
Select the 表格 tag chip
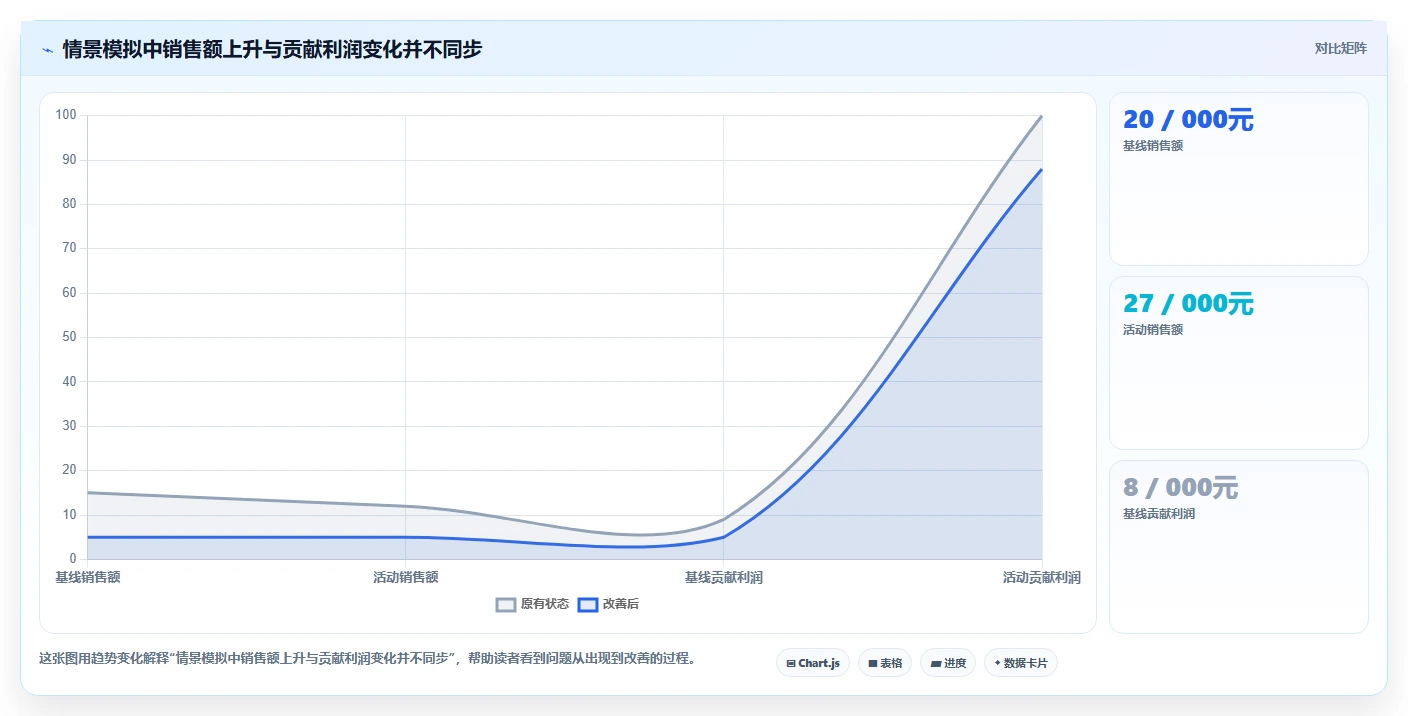[x=885, y=663]
